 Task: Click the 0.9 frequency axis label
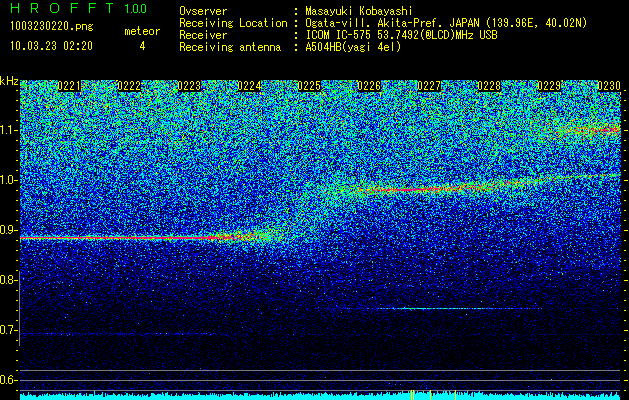[x=7, y=230]
